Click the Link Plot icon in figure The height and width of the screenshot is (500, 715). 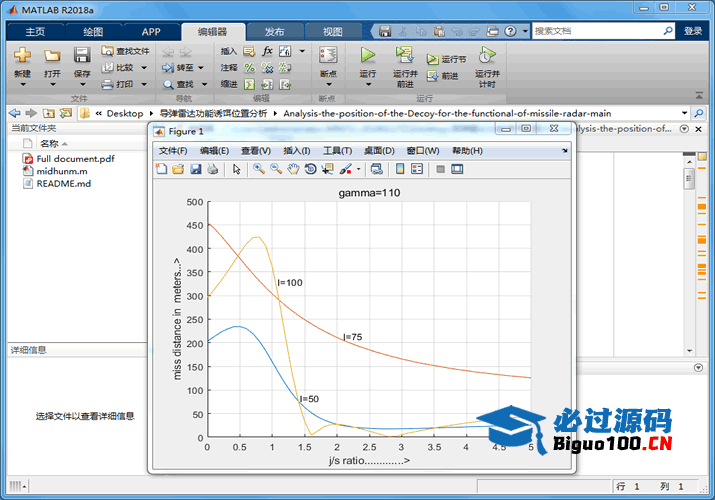point(377,169)
